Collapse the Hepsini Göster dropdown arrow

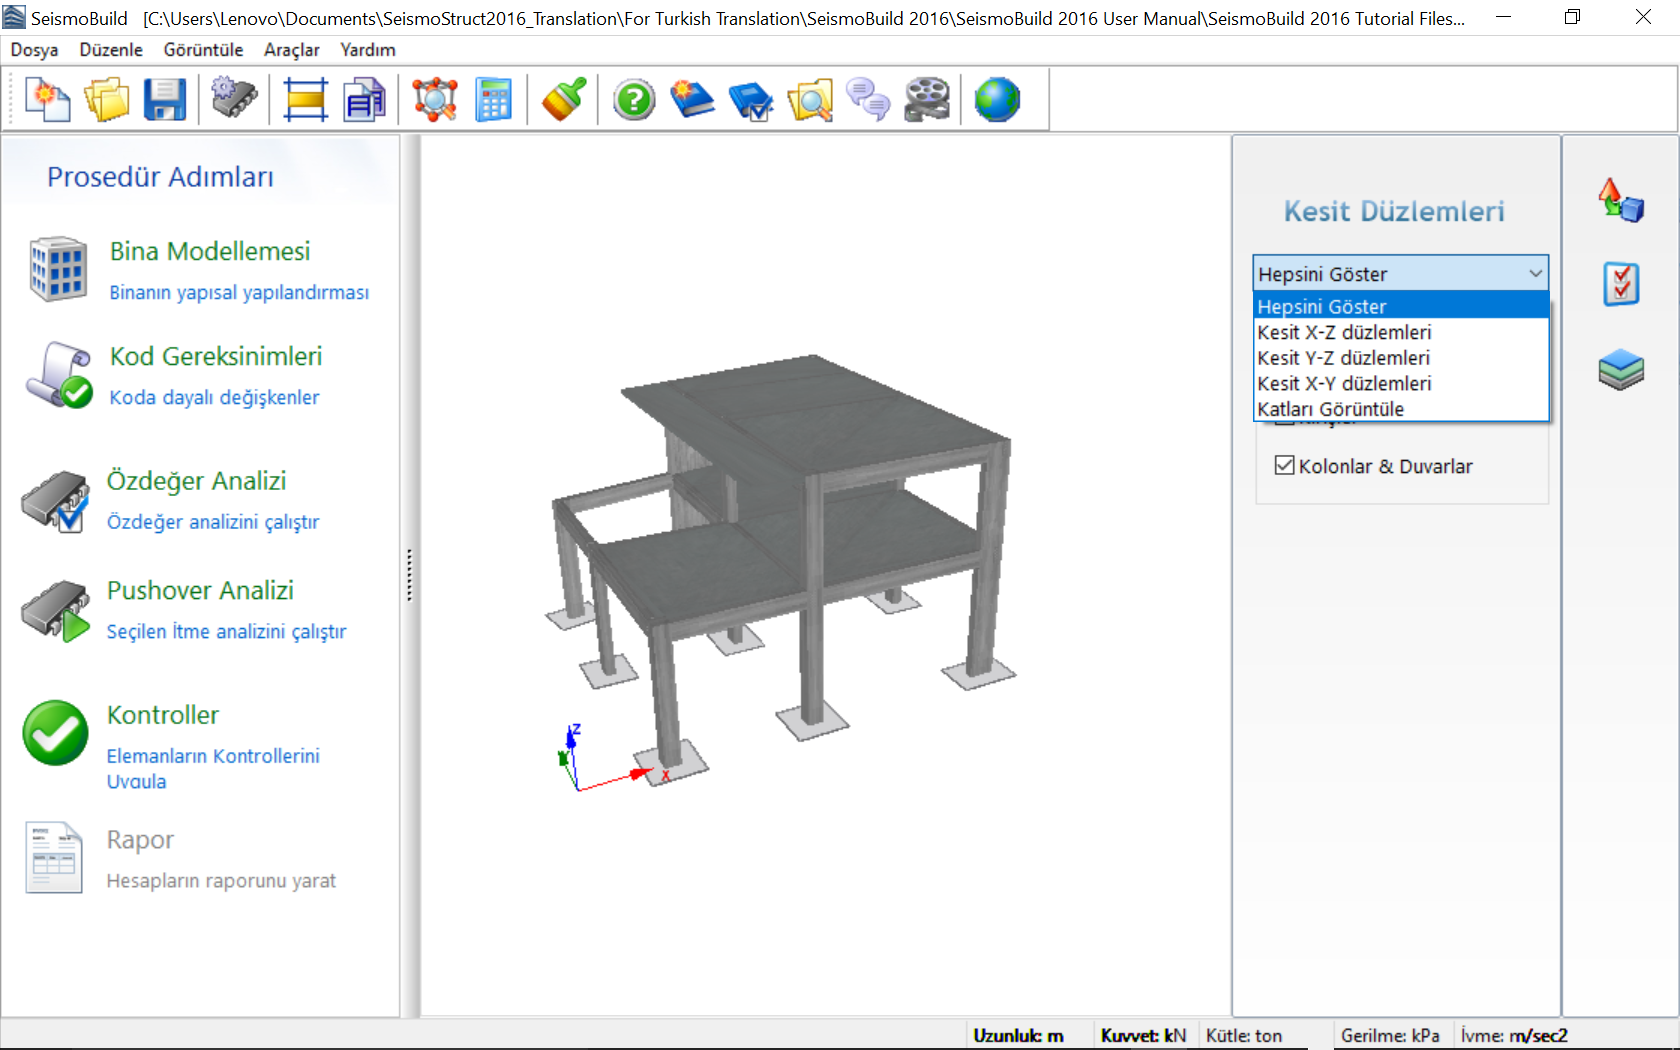[1535, 273]
